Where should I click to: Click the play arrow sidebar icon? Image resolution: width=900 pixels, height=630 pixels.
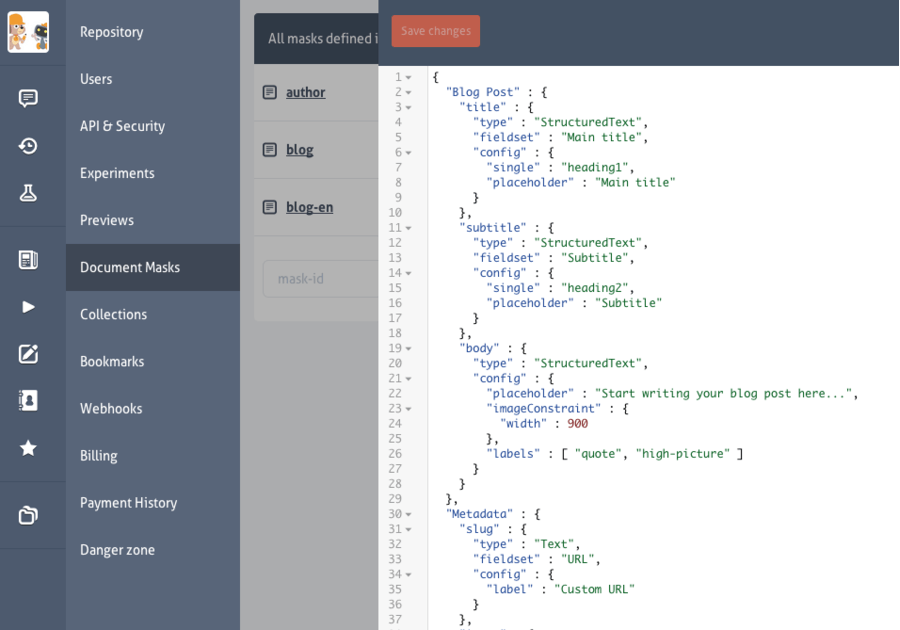(x=28, y=308)
